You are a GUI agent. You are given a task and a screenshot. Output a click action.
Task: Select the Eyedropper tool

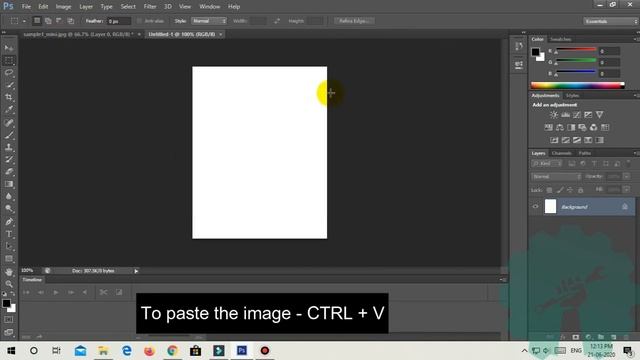pyautogui.click(x=9, y=109)
